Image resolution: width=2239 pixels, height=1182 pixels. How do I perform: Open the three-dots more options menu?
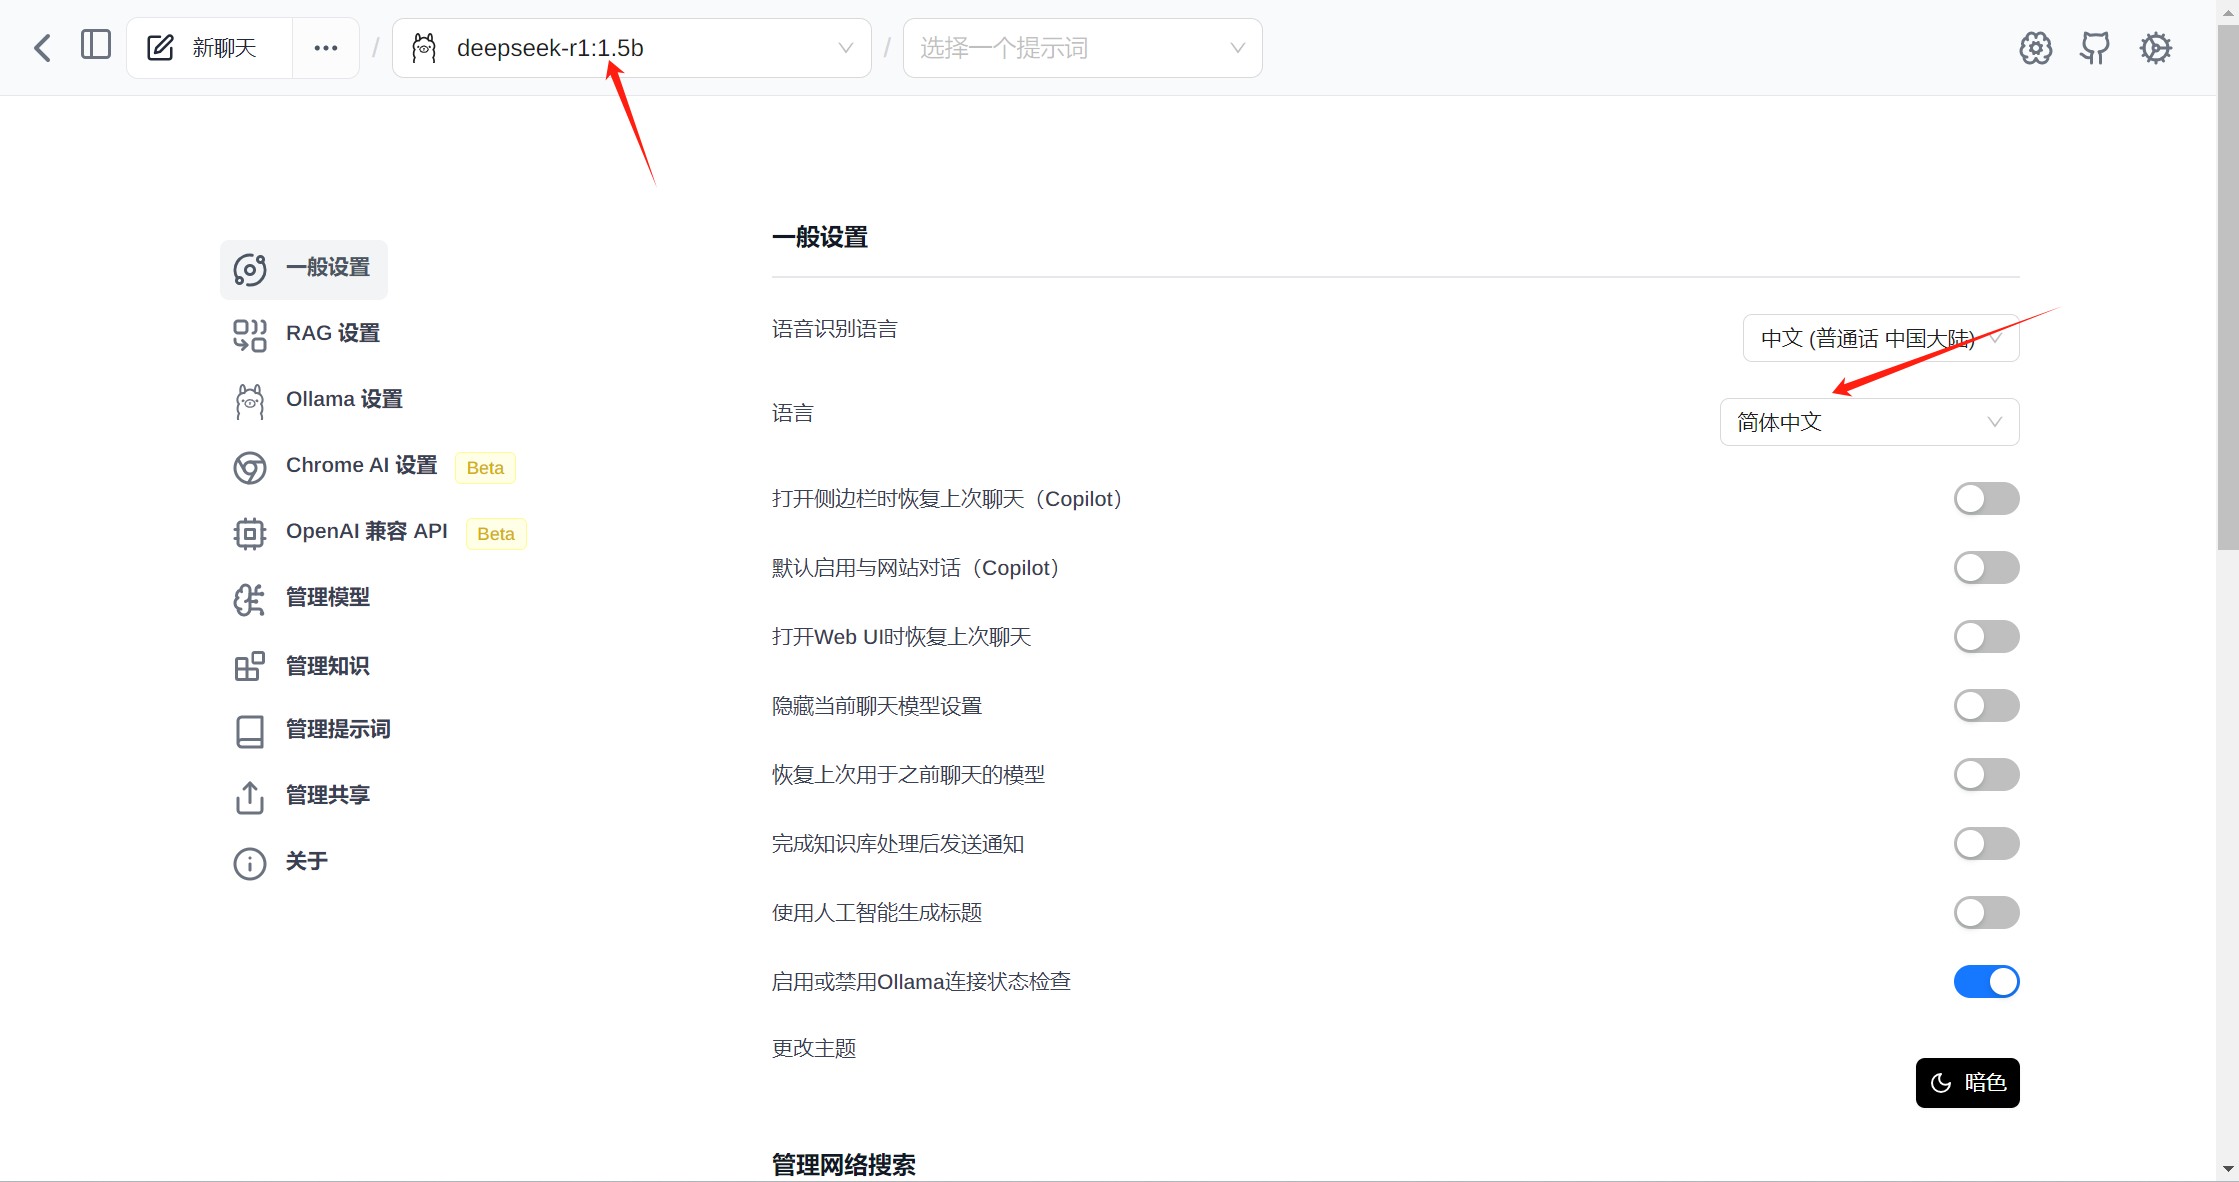point(326,48)
